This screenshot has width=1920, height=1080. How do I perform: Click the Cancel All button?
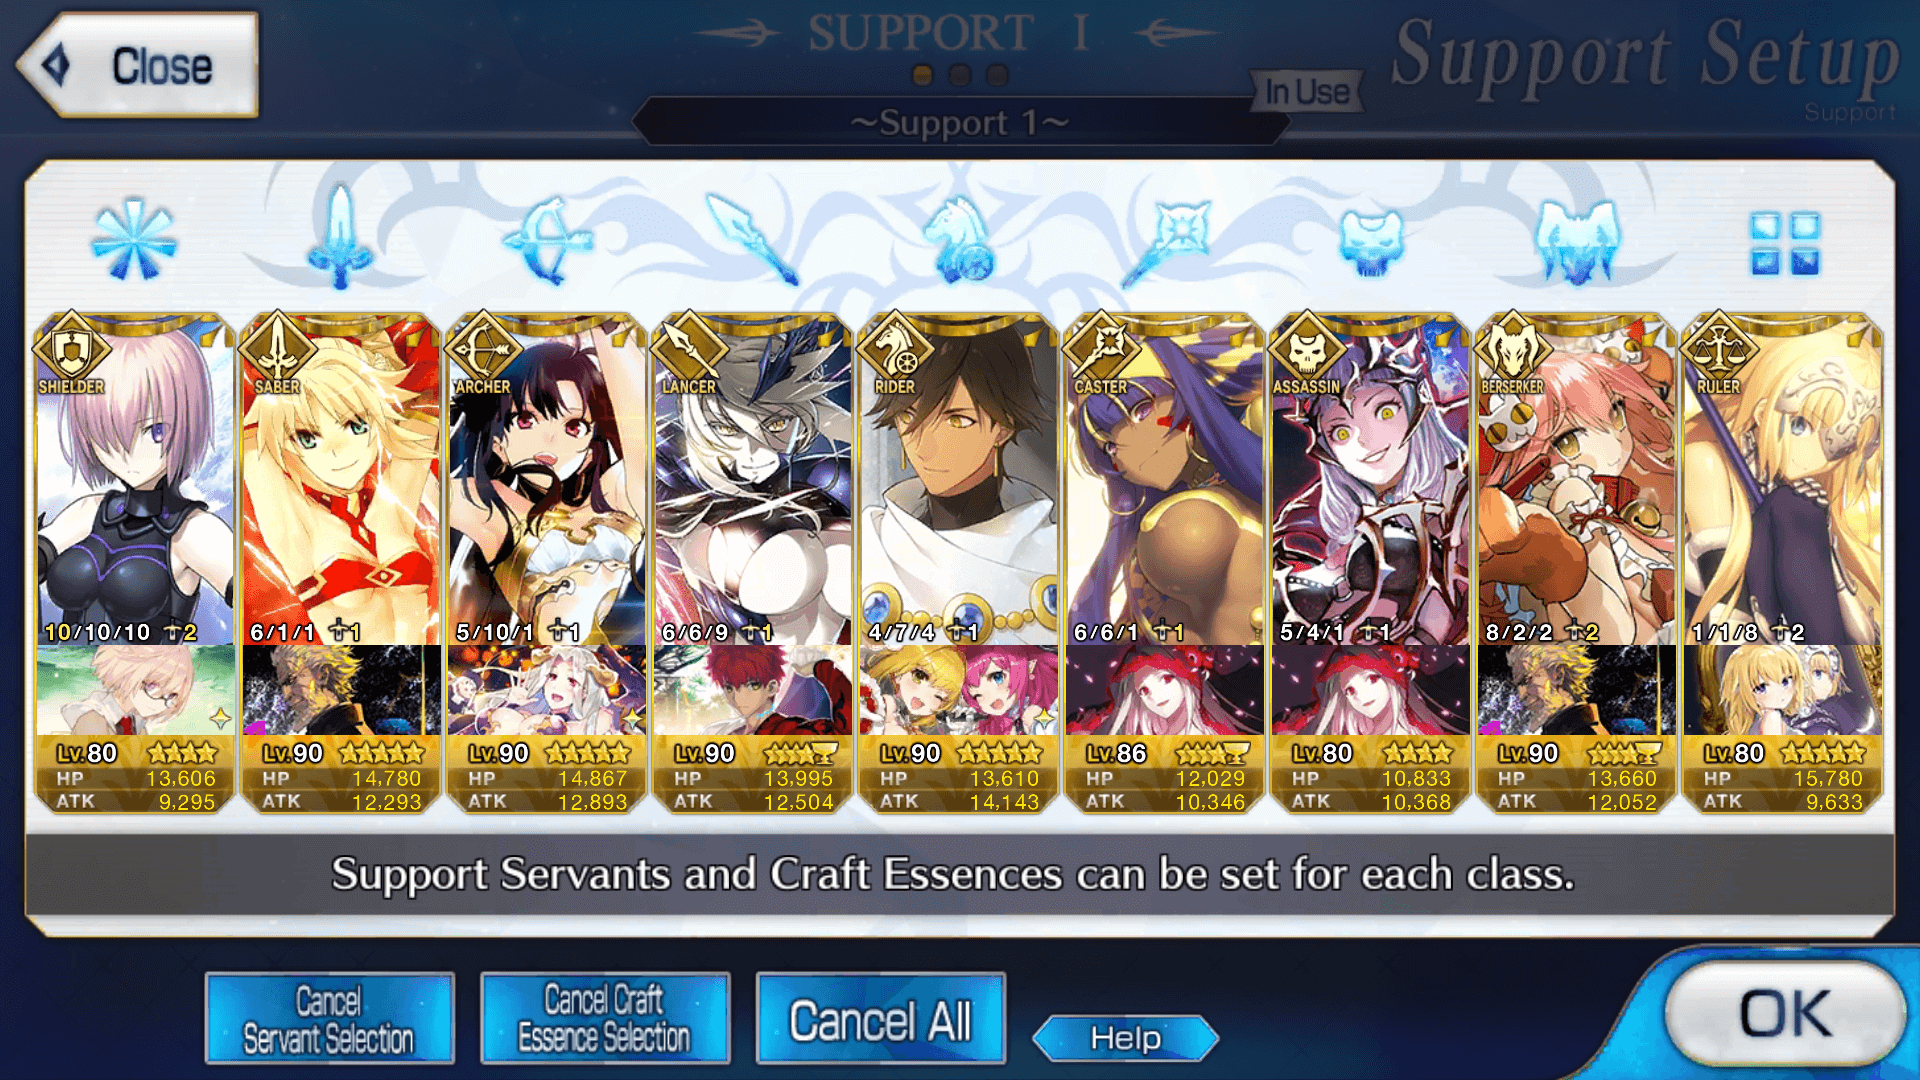(880, 1018)
